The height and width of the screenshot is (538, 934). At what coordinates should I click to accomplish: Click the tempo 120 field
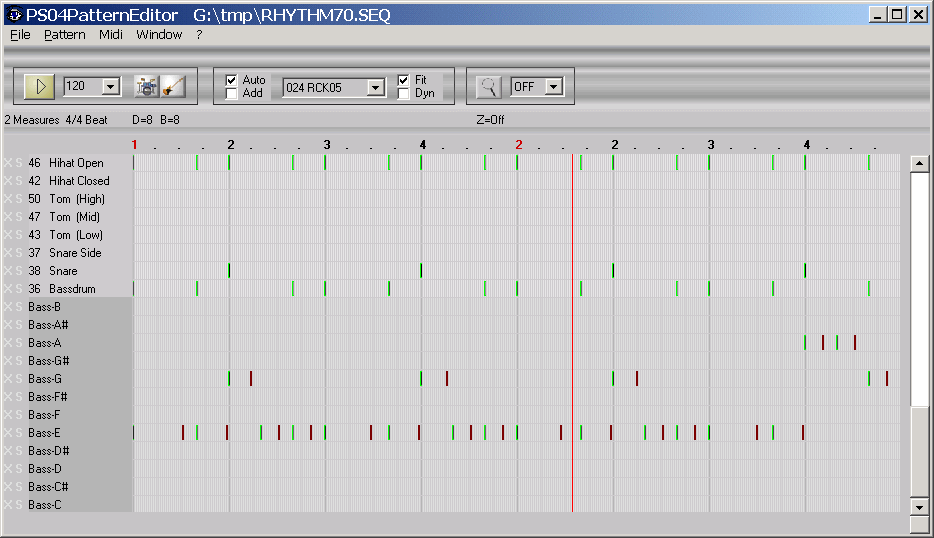tap(82, 86)
